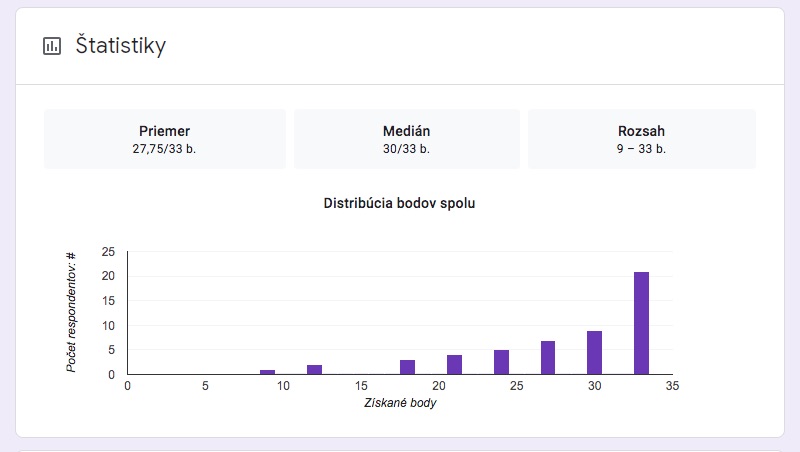Viewport: 800px width, 452px height.
Task: Select the smallest bar at 9 points
Action: [x=267, y=372]
